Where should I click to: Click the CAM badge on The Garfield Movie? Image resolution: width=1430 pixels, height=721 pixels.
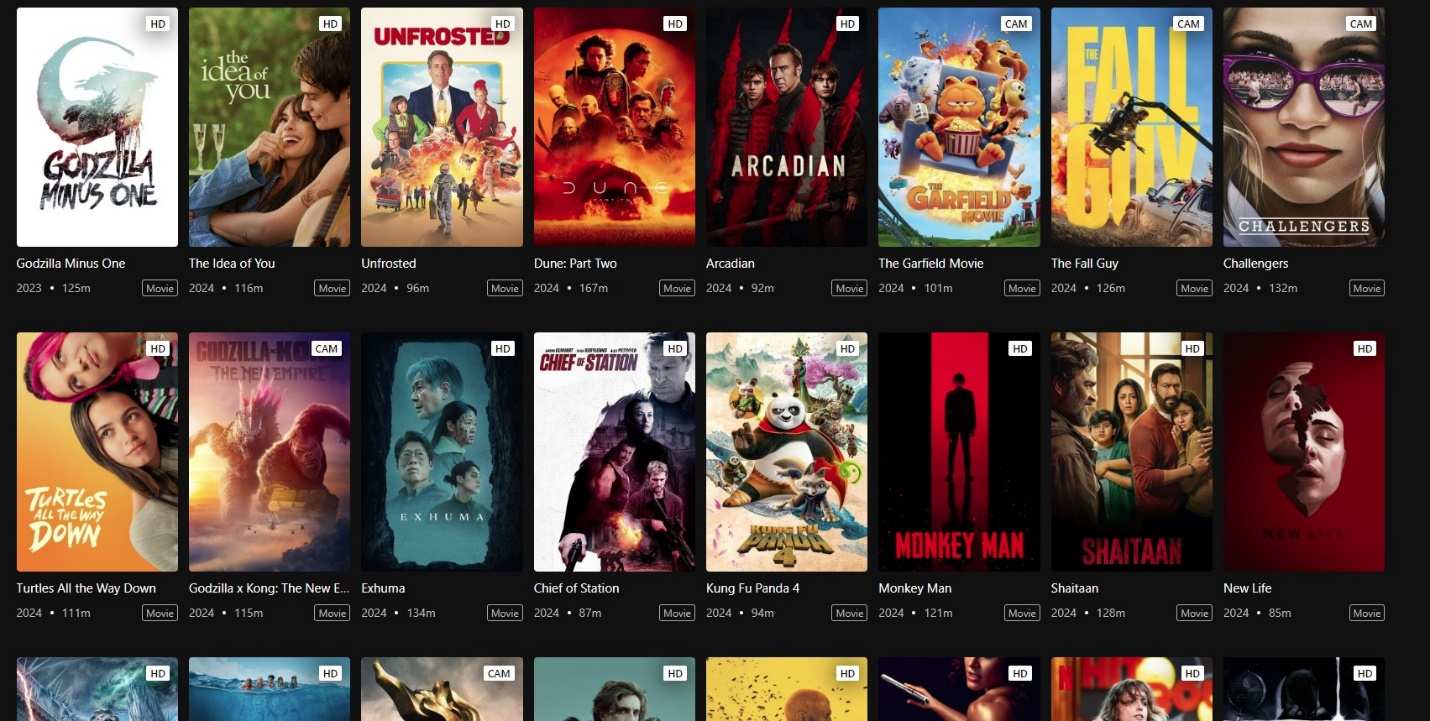coord(1016,24)
